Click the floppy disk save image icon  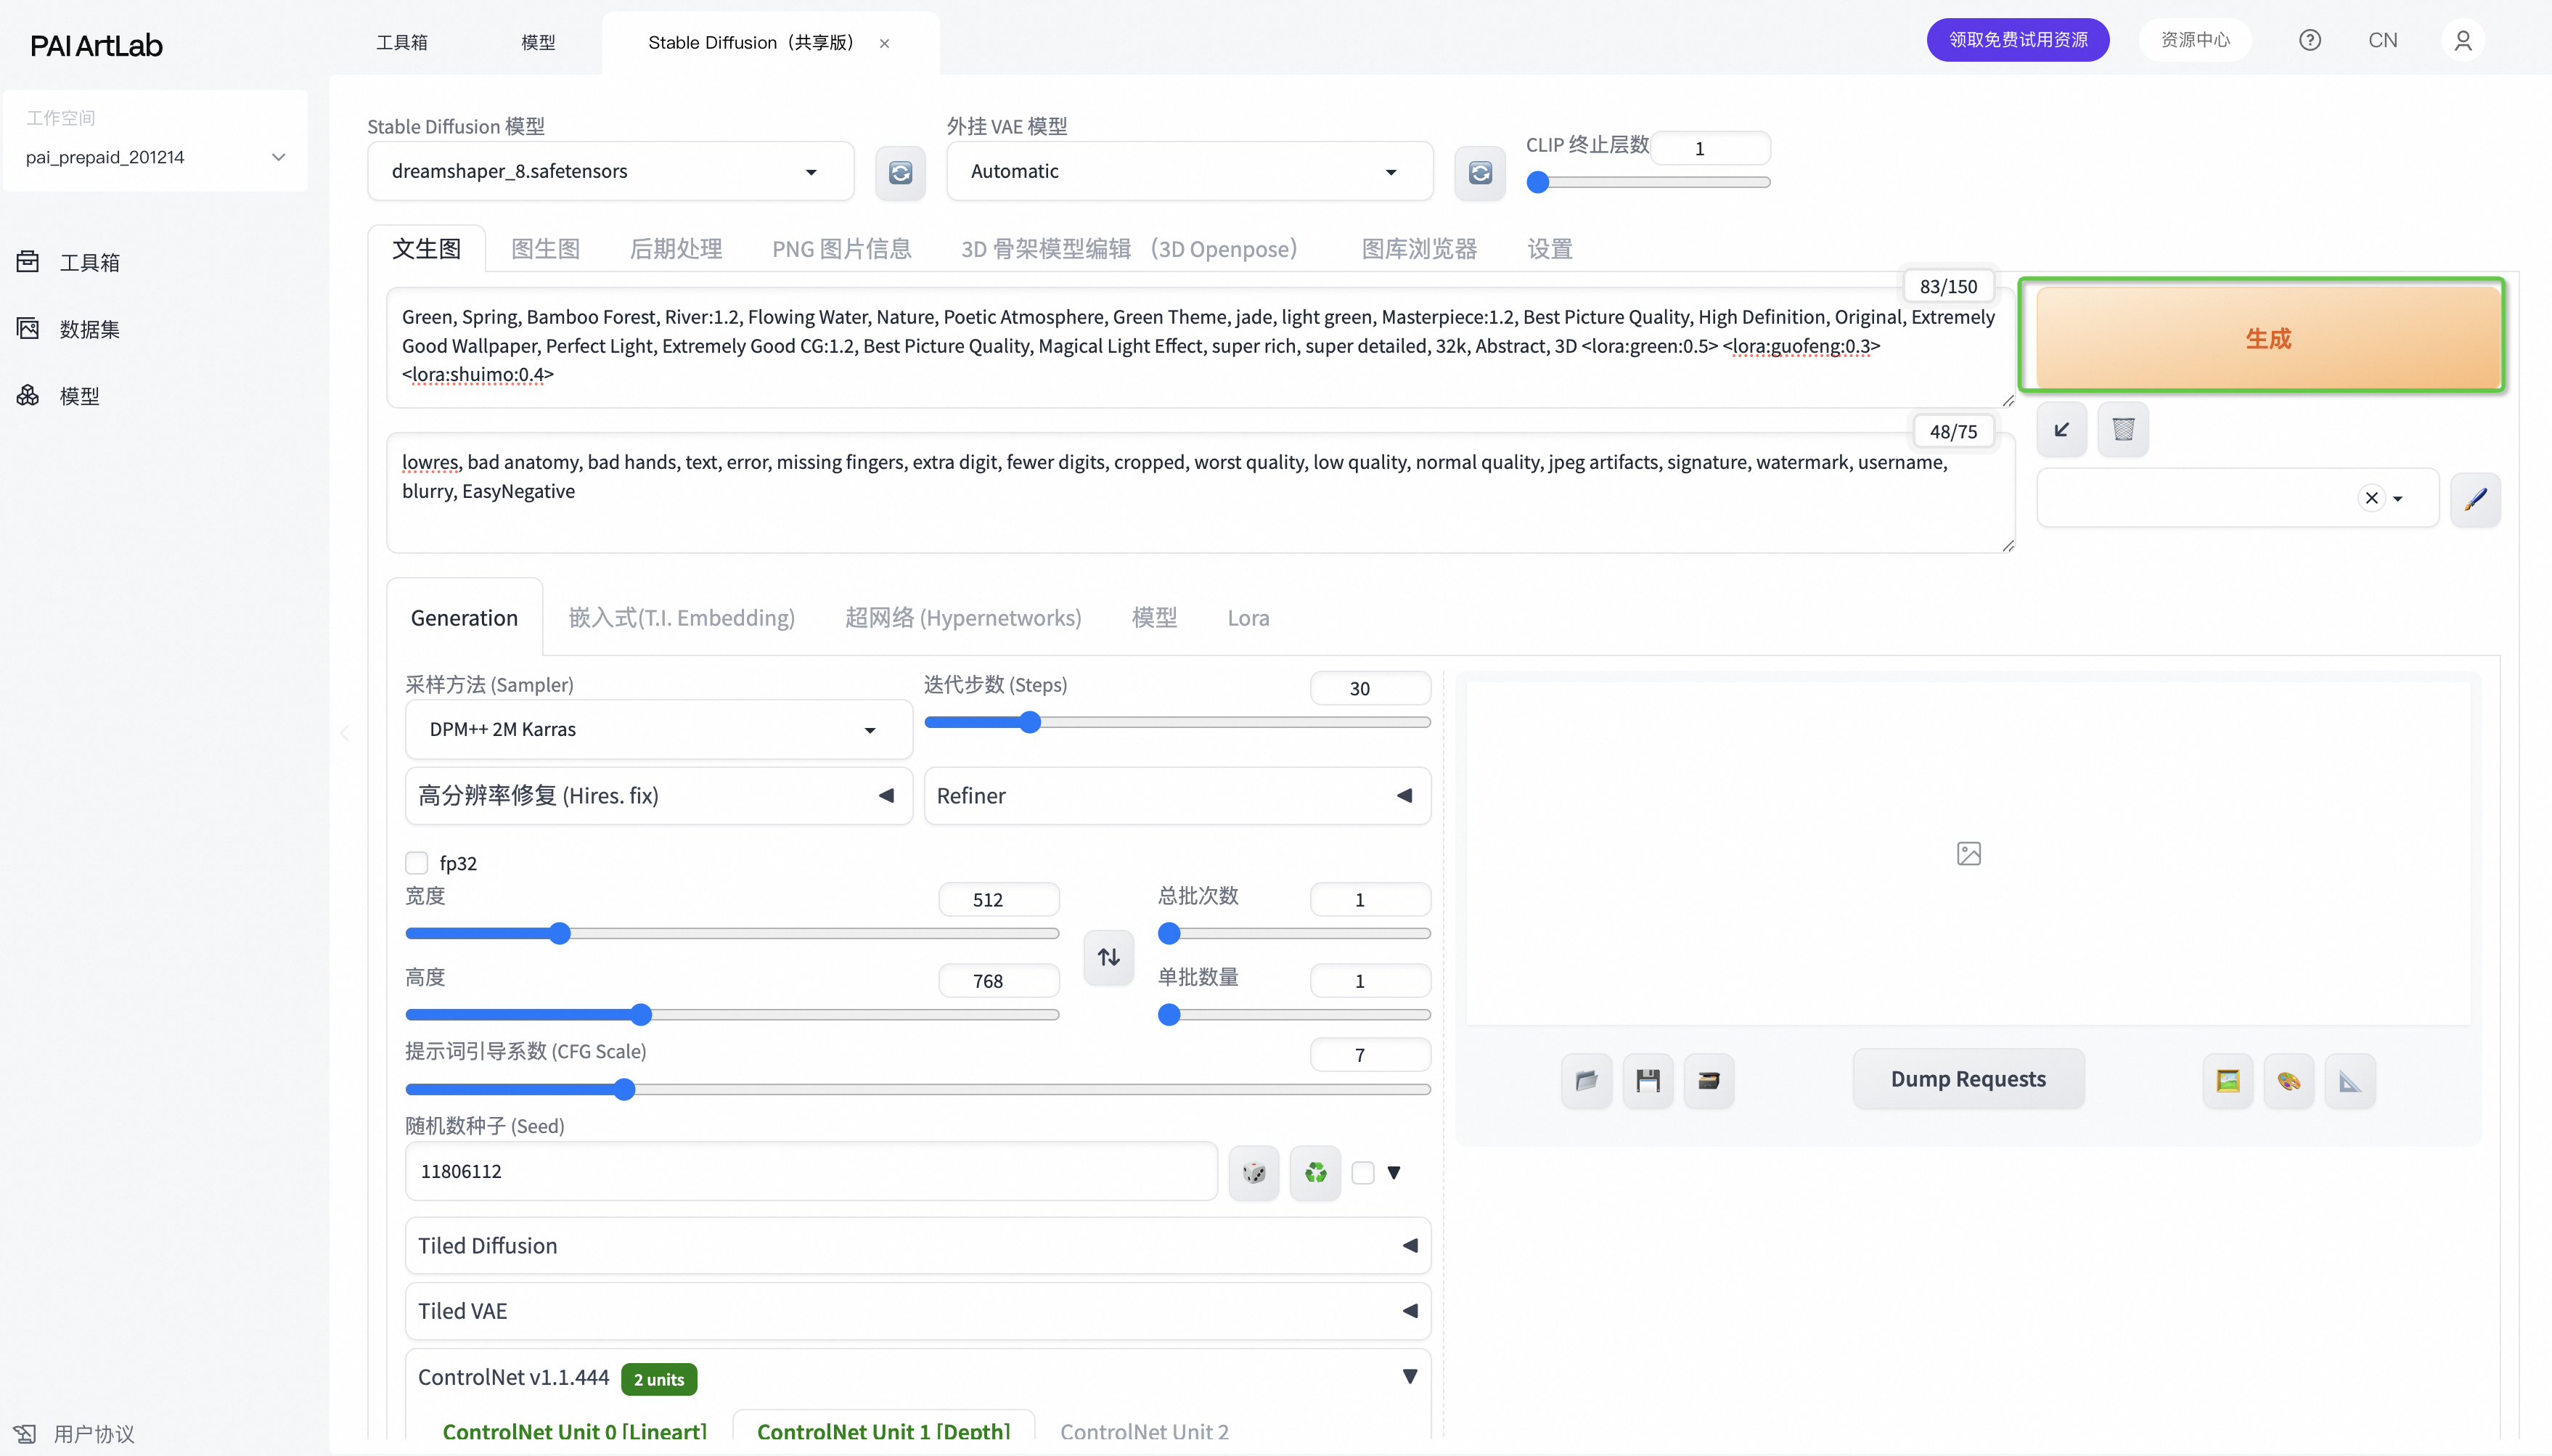(1647, 1080)
